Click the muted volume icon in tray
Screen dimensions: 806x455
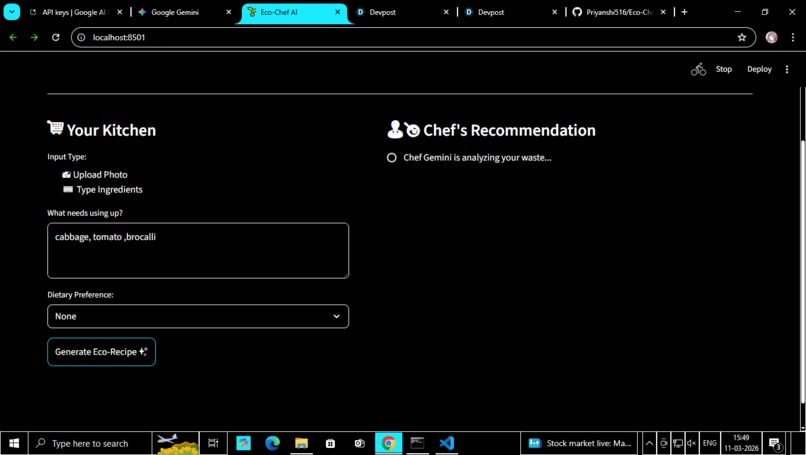click(x=691, y=443)
